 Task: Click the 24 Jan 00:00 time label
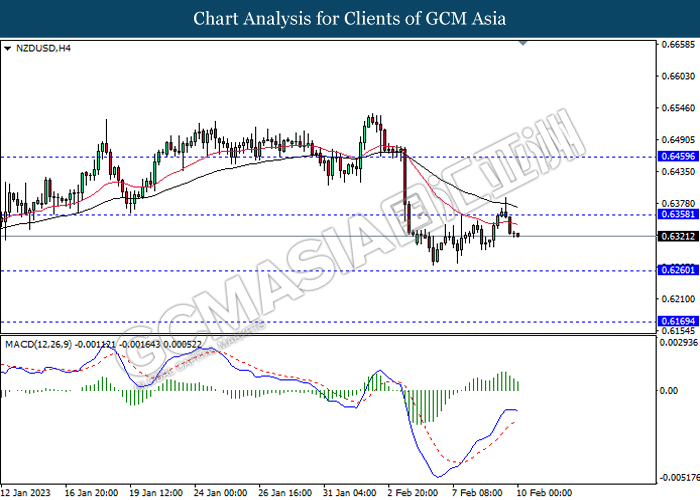(x=220, y=493)
